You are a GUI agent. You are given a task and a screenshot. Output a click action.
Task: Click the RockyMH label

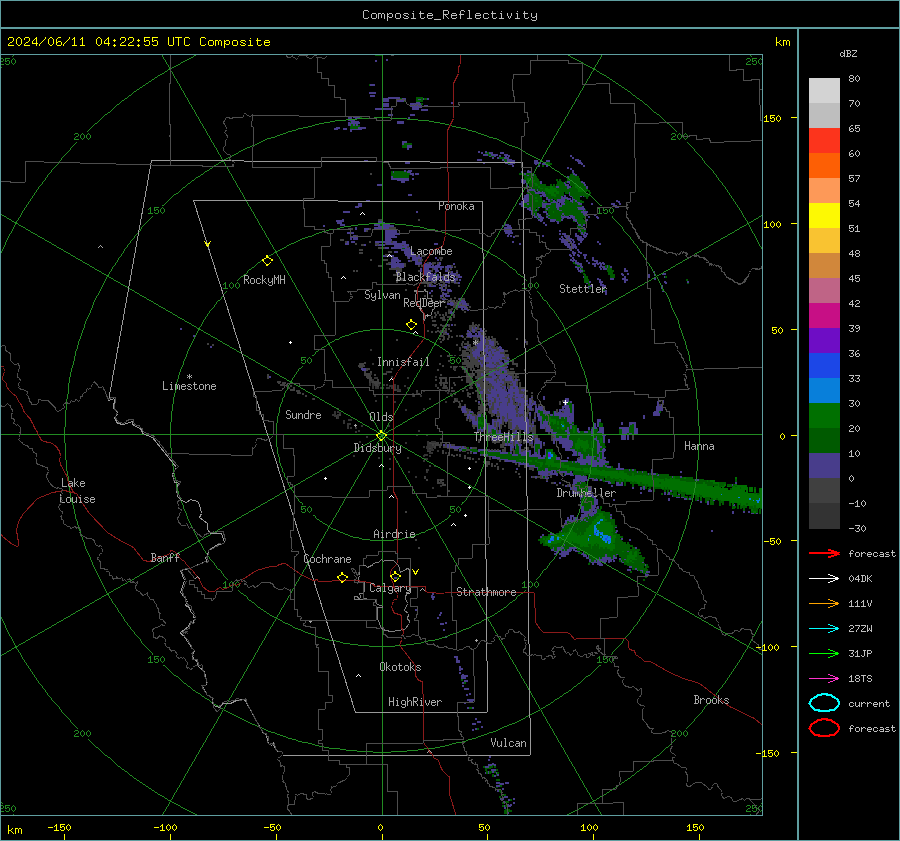pyautogui.click(x=264, y=280)
